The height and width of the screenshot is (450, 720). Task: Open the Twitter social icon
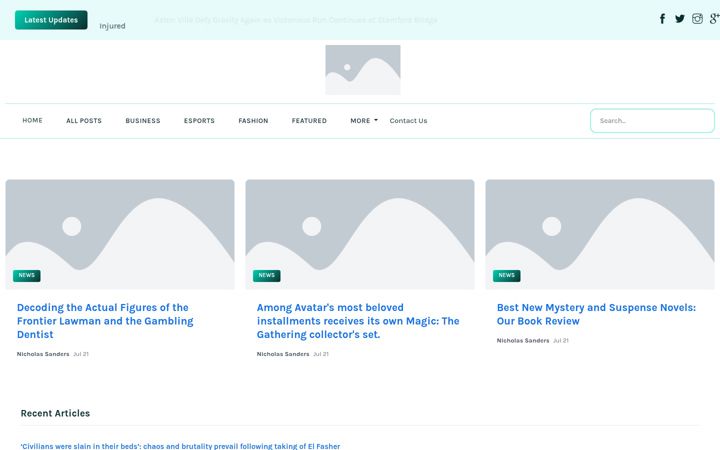pos(680,19)
